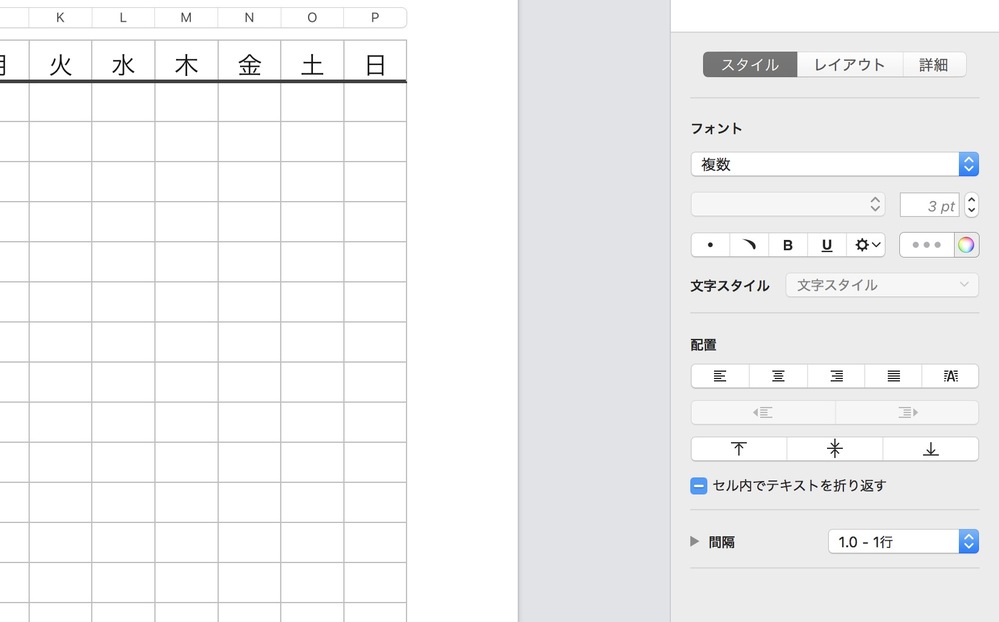
Task: Switch to the レイアウト tab
Action: 850,64
